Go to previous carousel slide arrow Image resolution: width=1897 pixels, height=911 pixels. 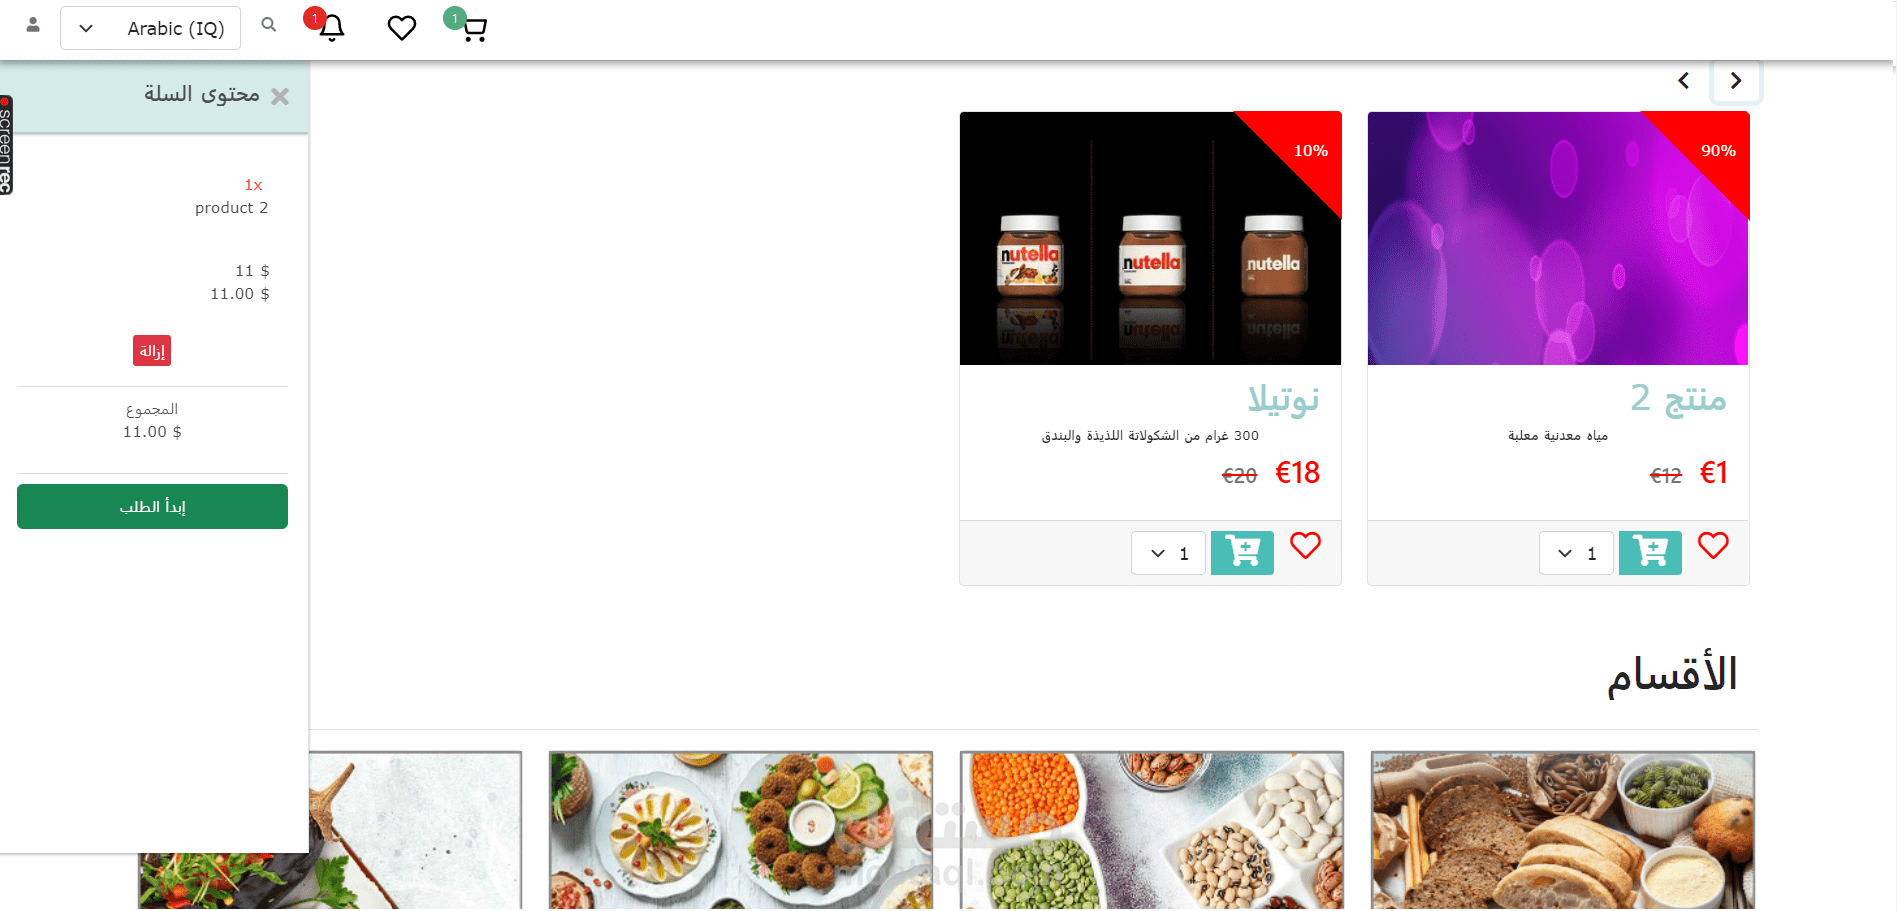pos(1684,81)
